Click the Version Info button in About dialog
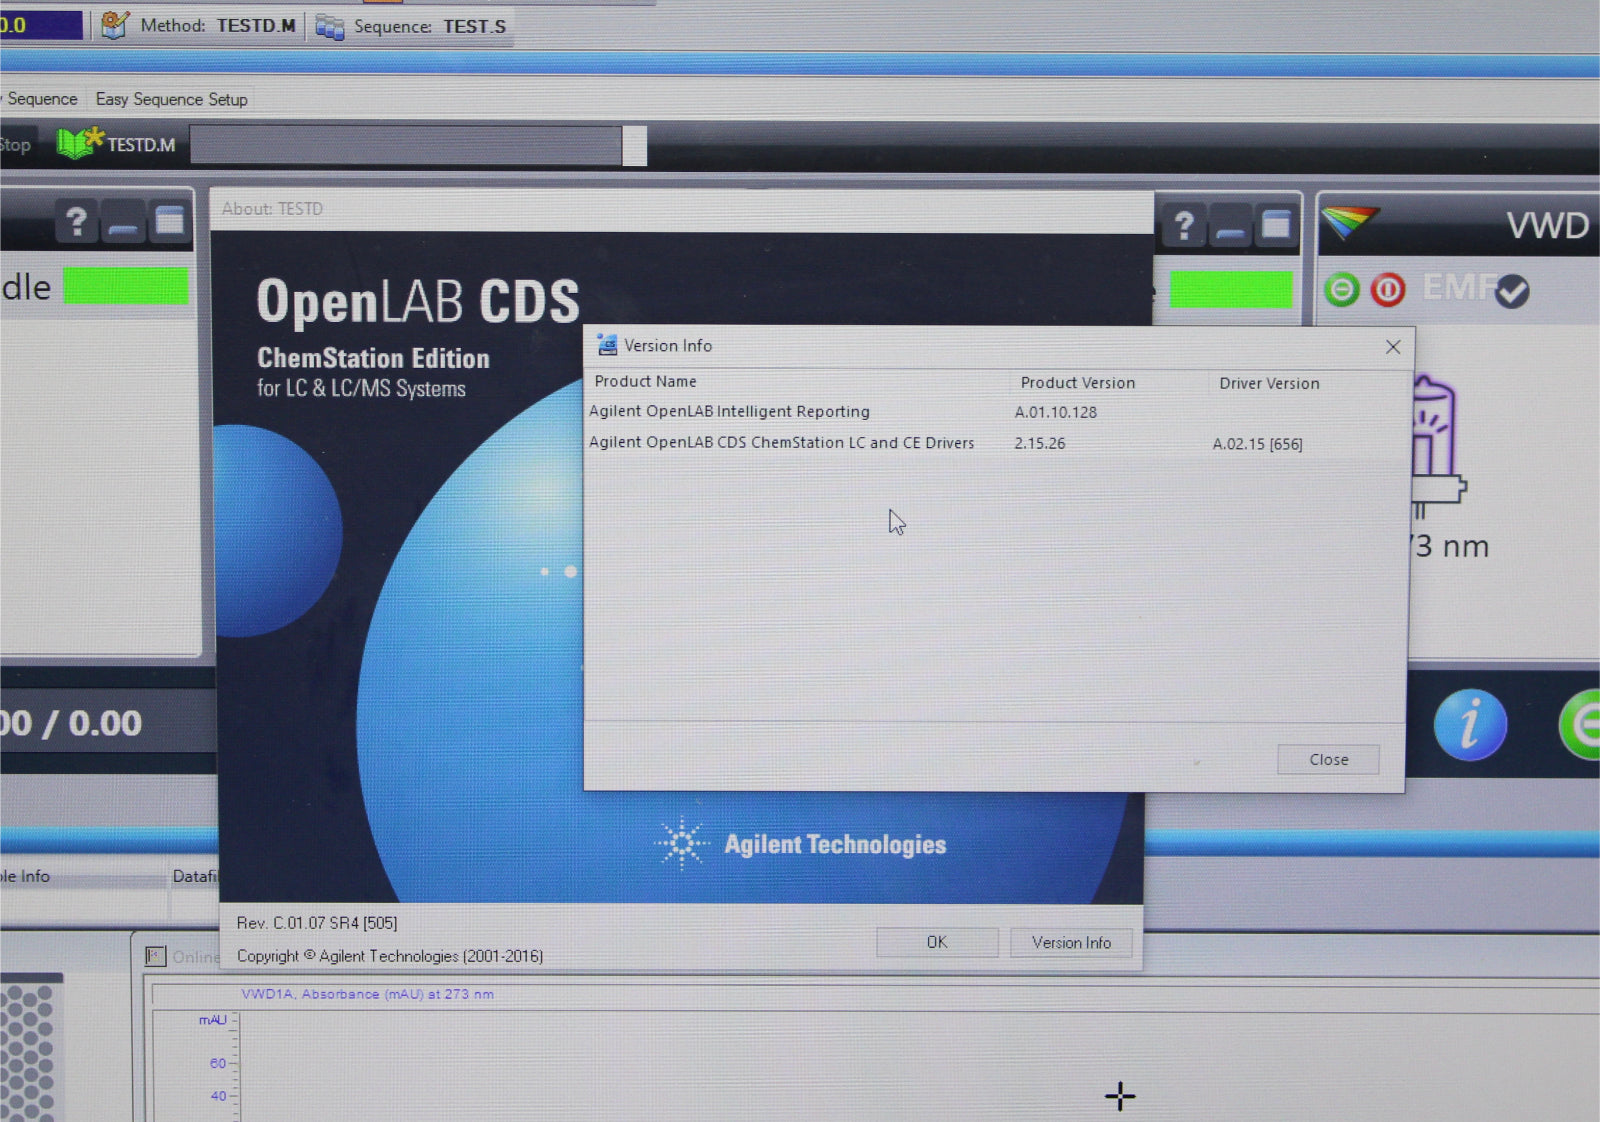 tap(1071, 943)
